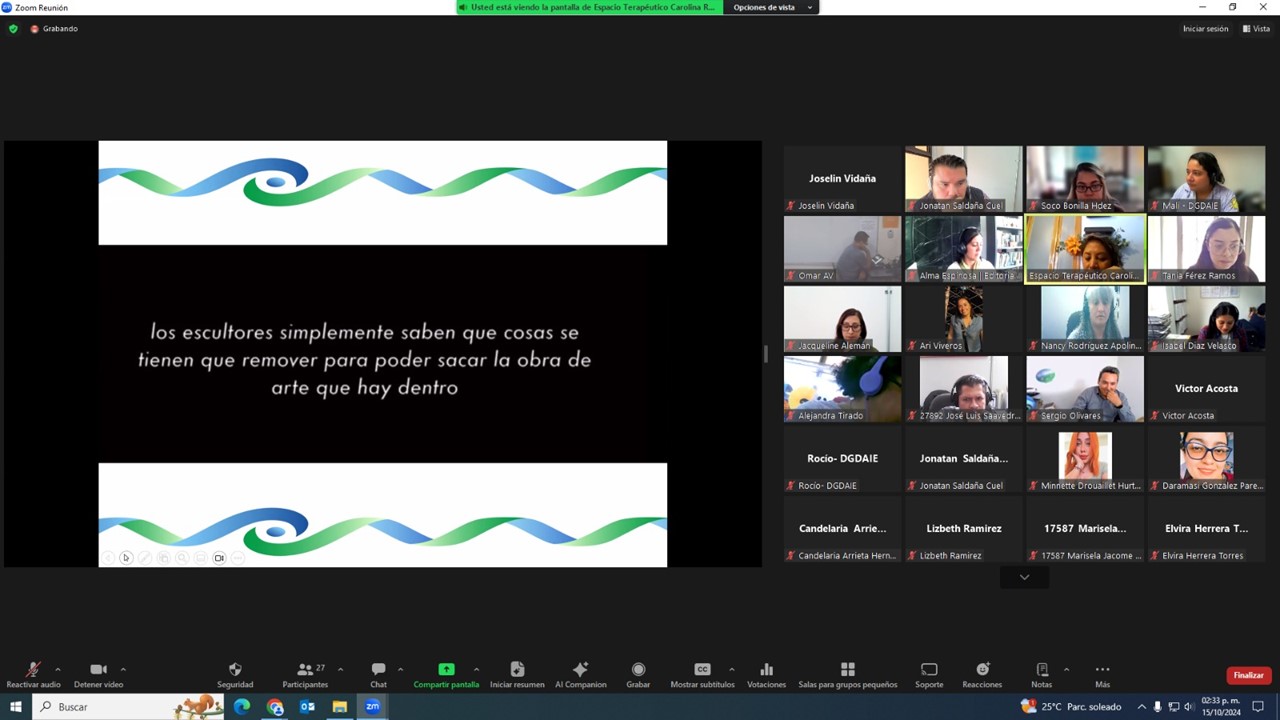This screenshot has width=1280, height=720.
Task: Click the Grabar record icon
Action: tap(638, 670)
